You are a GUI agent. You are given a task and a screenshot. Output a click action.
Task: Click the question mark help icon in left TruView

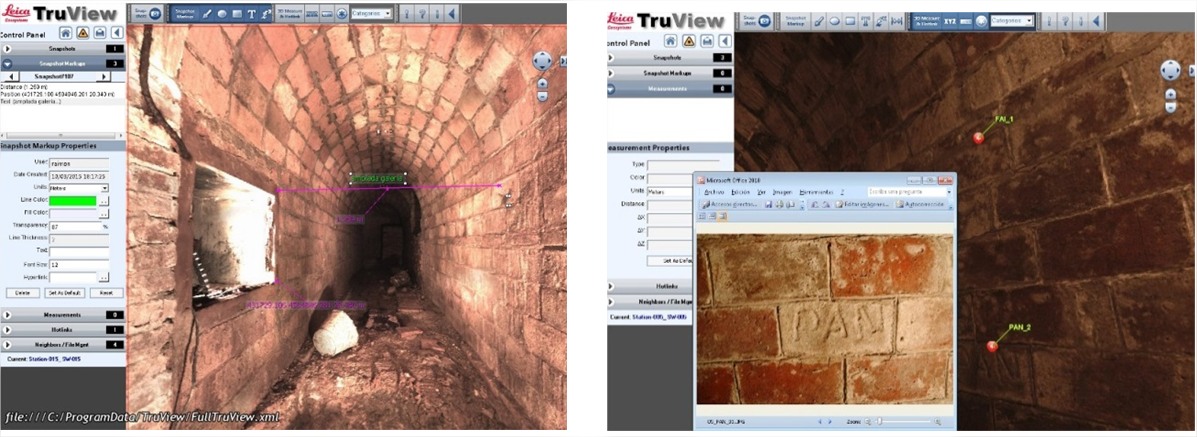click(x=421, y=14)
